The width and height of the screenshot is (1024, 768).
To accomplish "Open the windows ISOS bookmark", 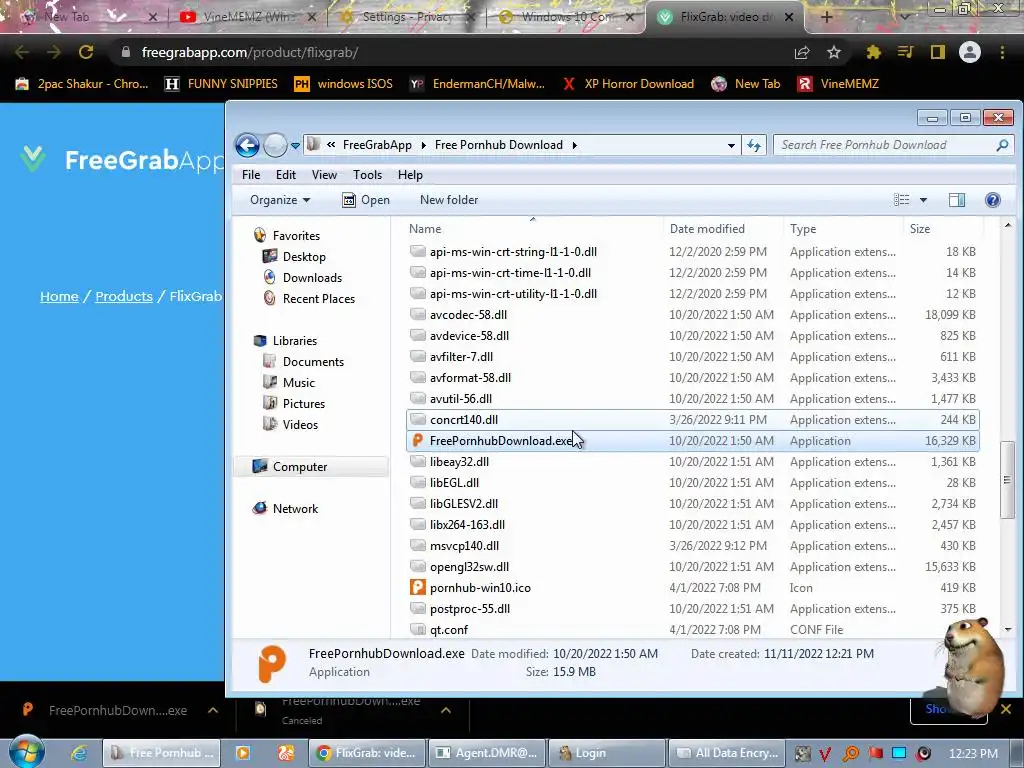I will (344, 84).
